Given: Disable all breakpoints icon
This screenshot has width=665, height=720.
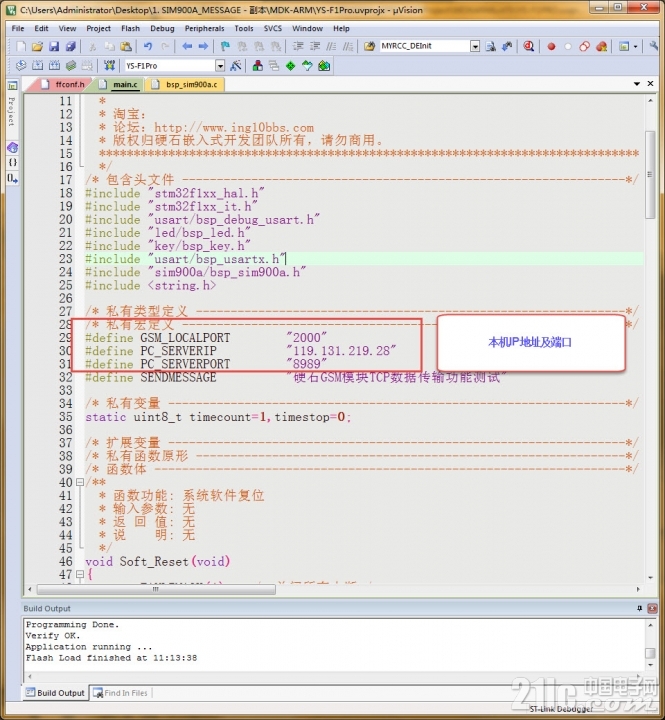Looking at the screenshot, I should click(x=585, y=46).
